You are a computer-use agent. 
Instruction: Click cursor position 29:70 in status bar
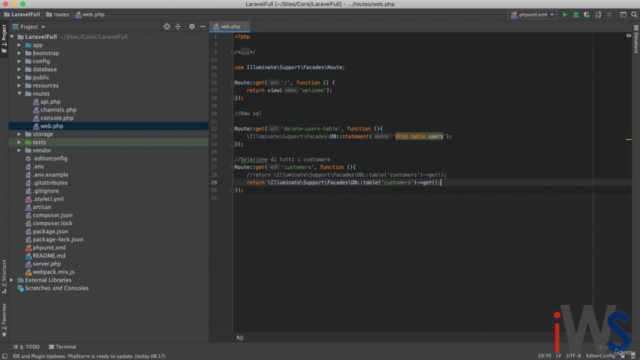(x=544, y=356)
